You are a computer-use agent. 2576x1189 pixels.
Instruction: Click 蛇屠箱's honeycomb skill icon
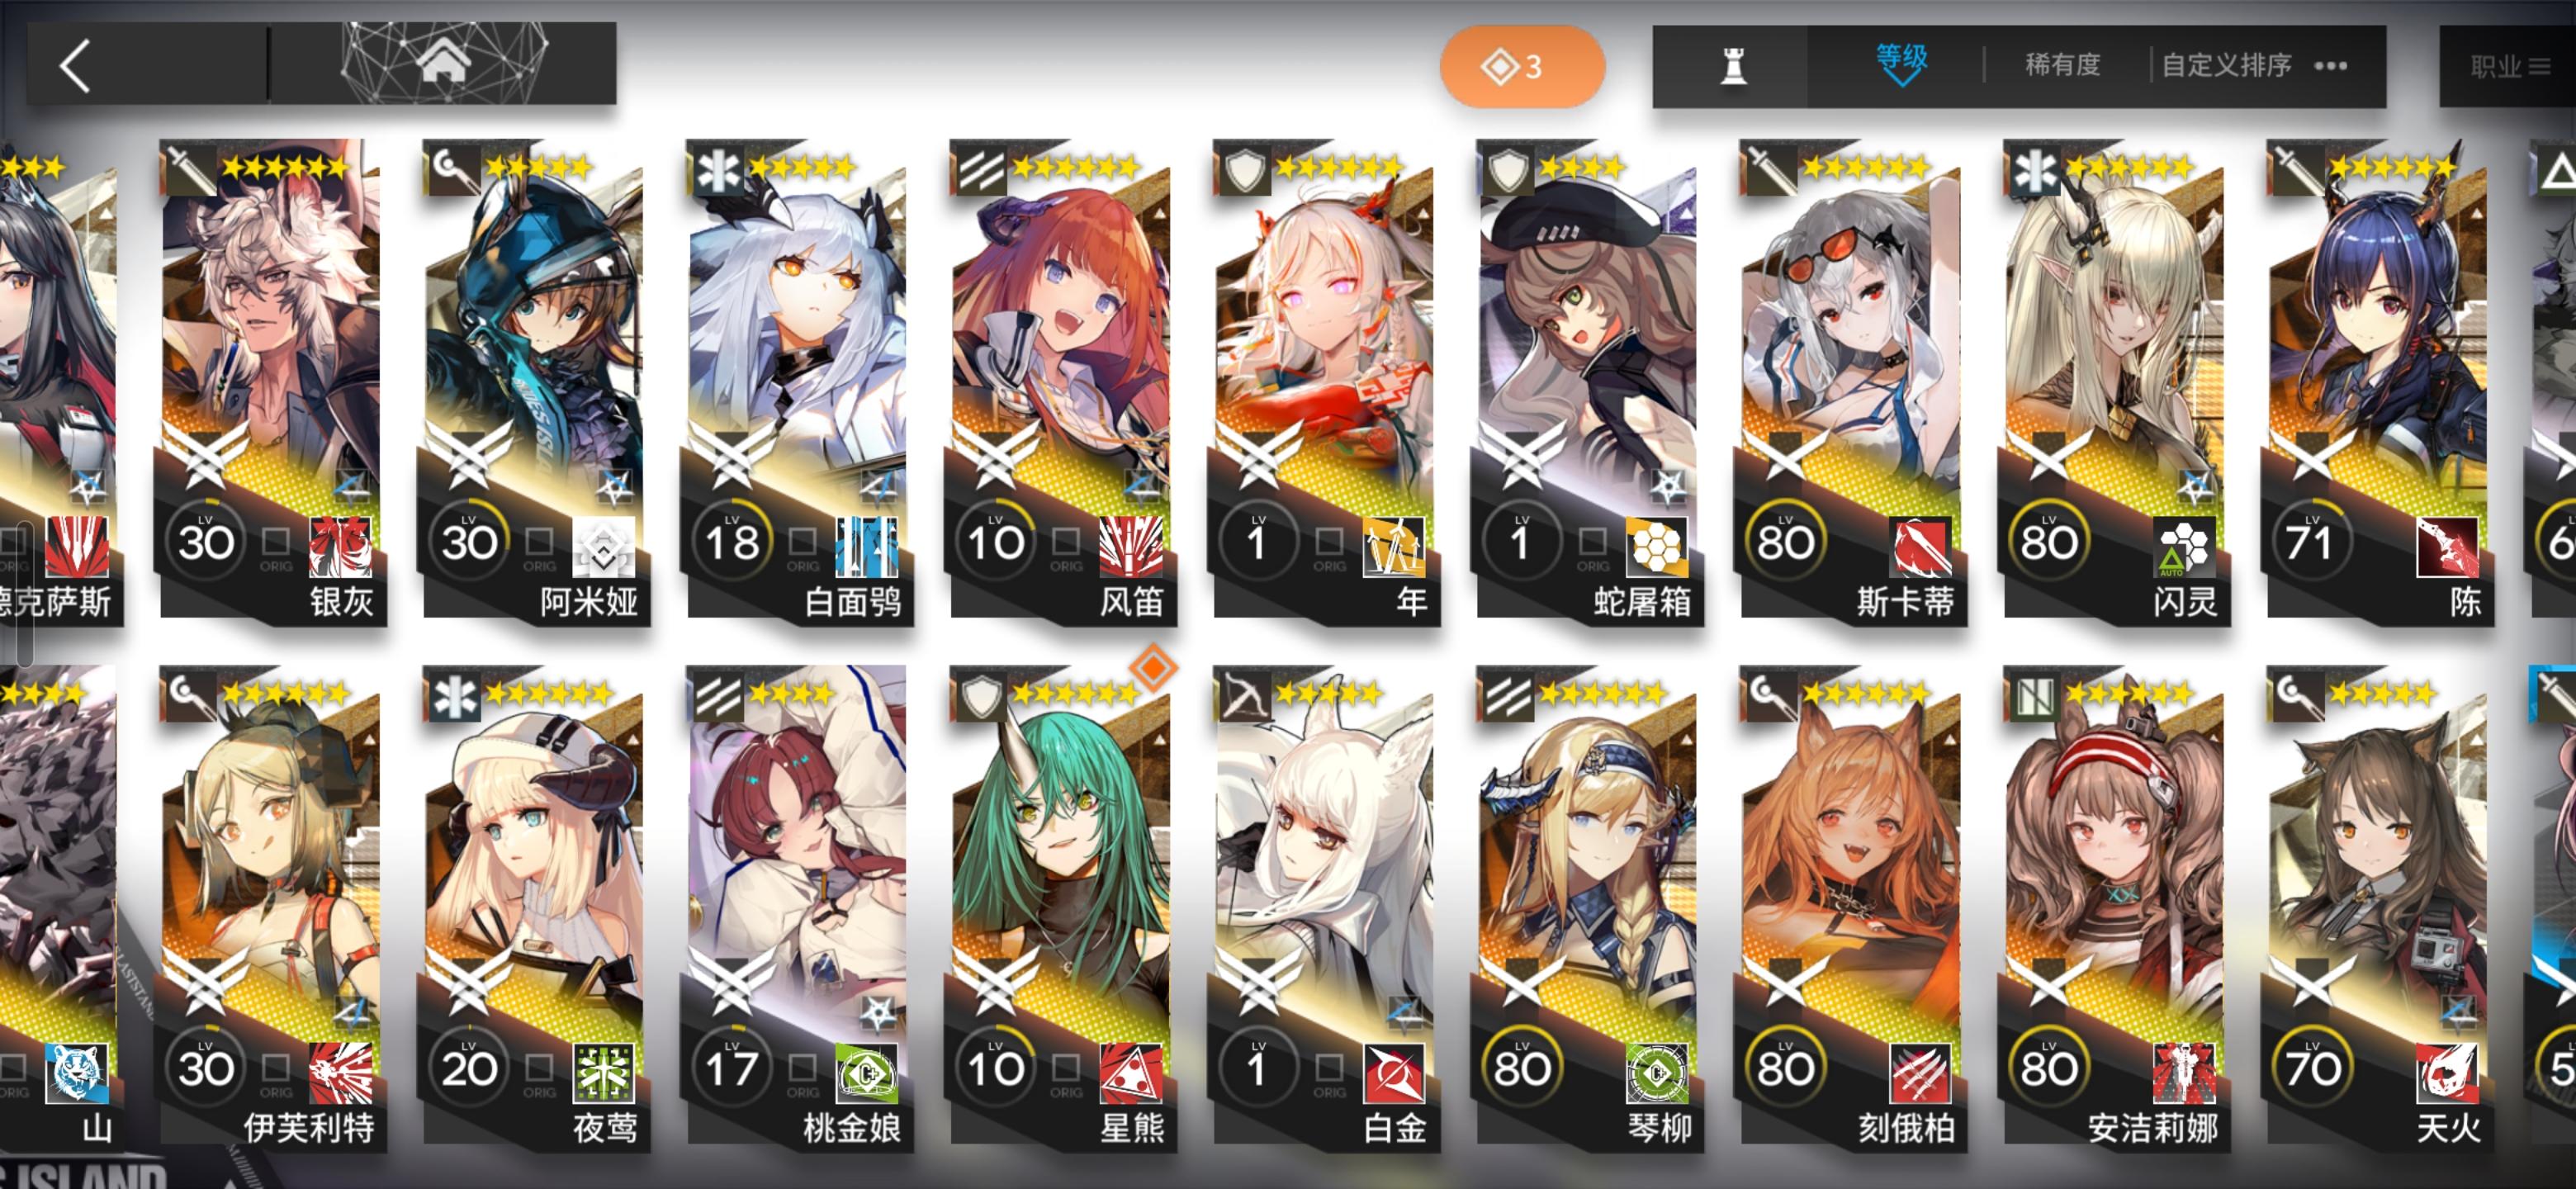pyautogui.click(x=1656, y=546)
